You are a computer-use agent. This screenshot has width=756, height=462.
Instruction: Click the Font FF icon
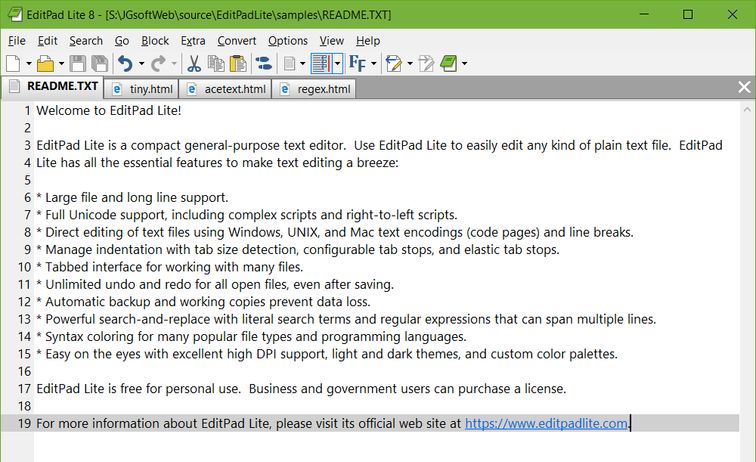[x=357, y=63]
